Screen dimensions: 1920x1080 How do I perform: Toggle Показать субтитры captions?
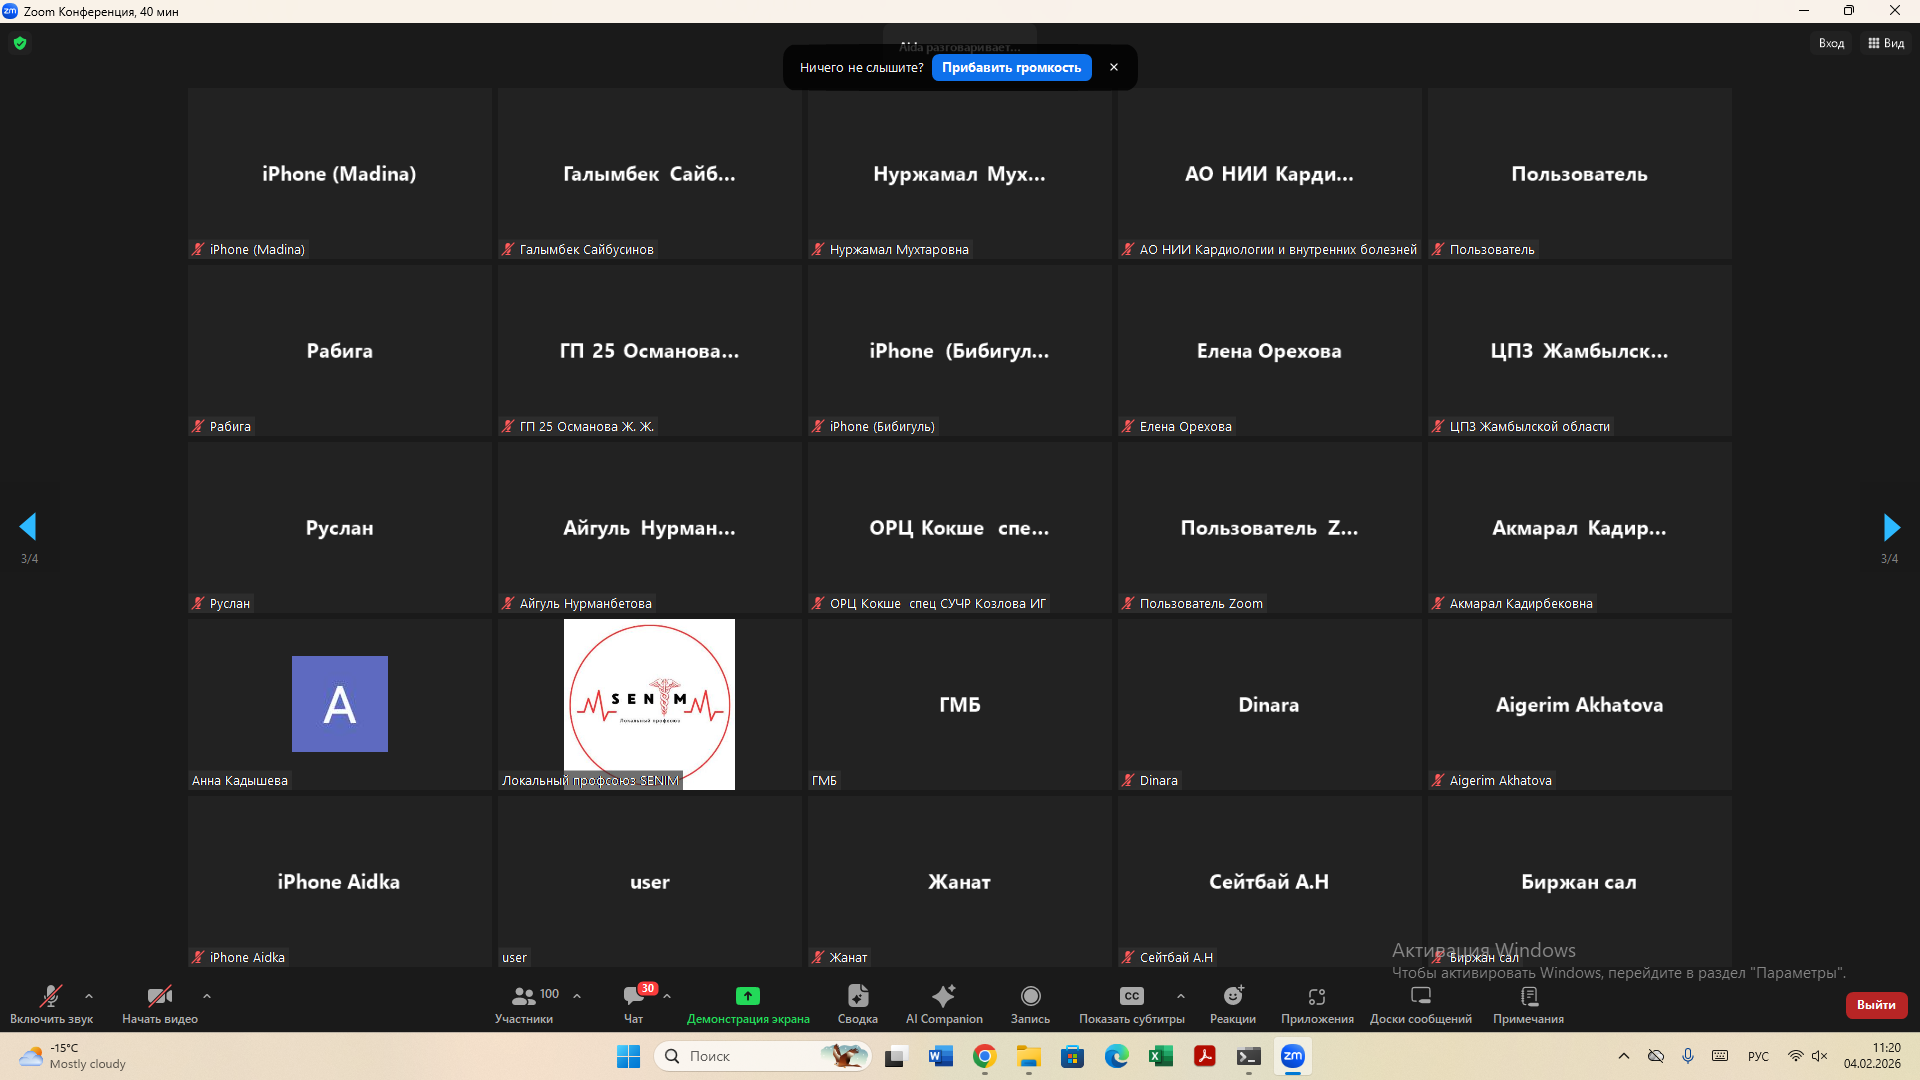[1131, 996]
